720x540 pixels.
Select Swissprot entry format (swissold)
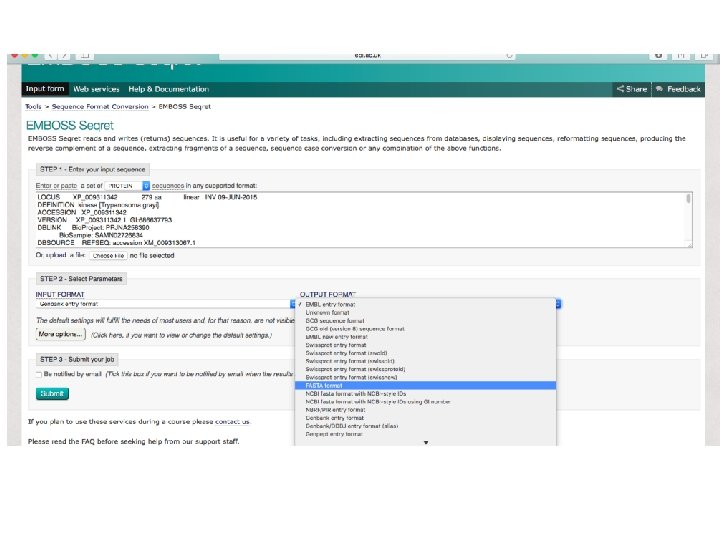click(425, 361)
